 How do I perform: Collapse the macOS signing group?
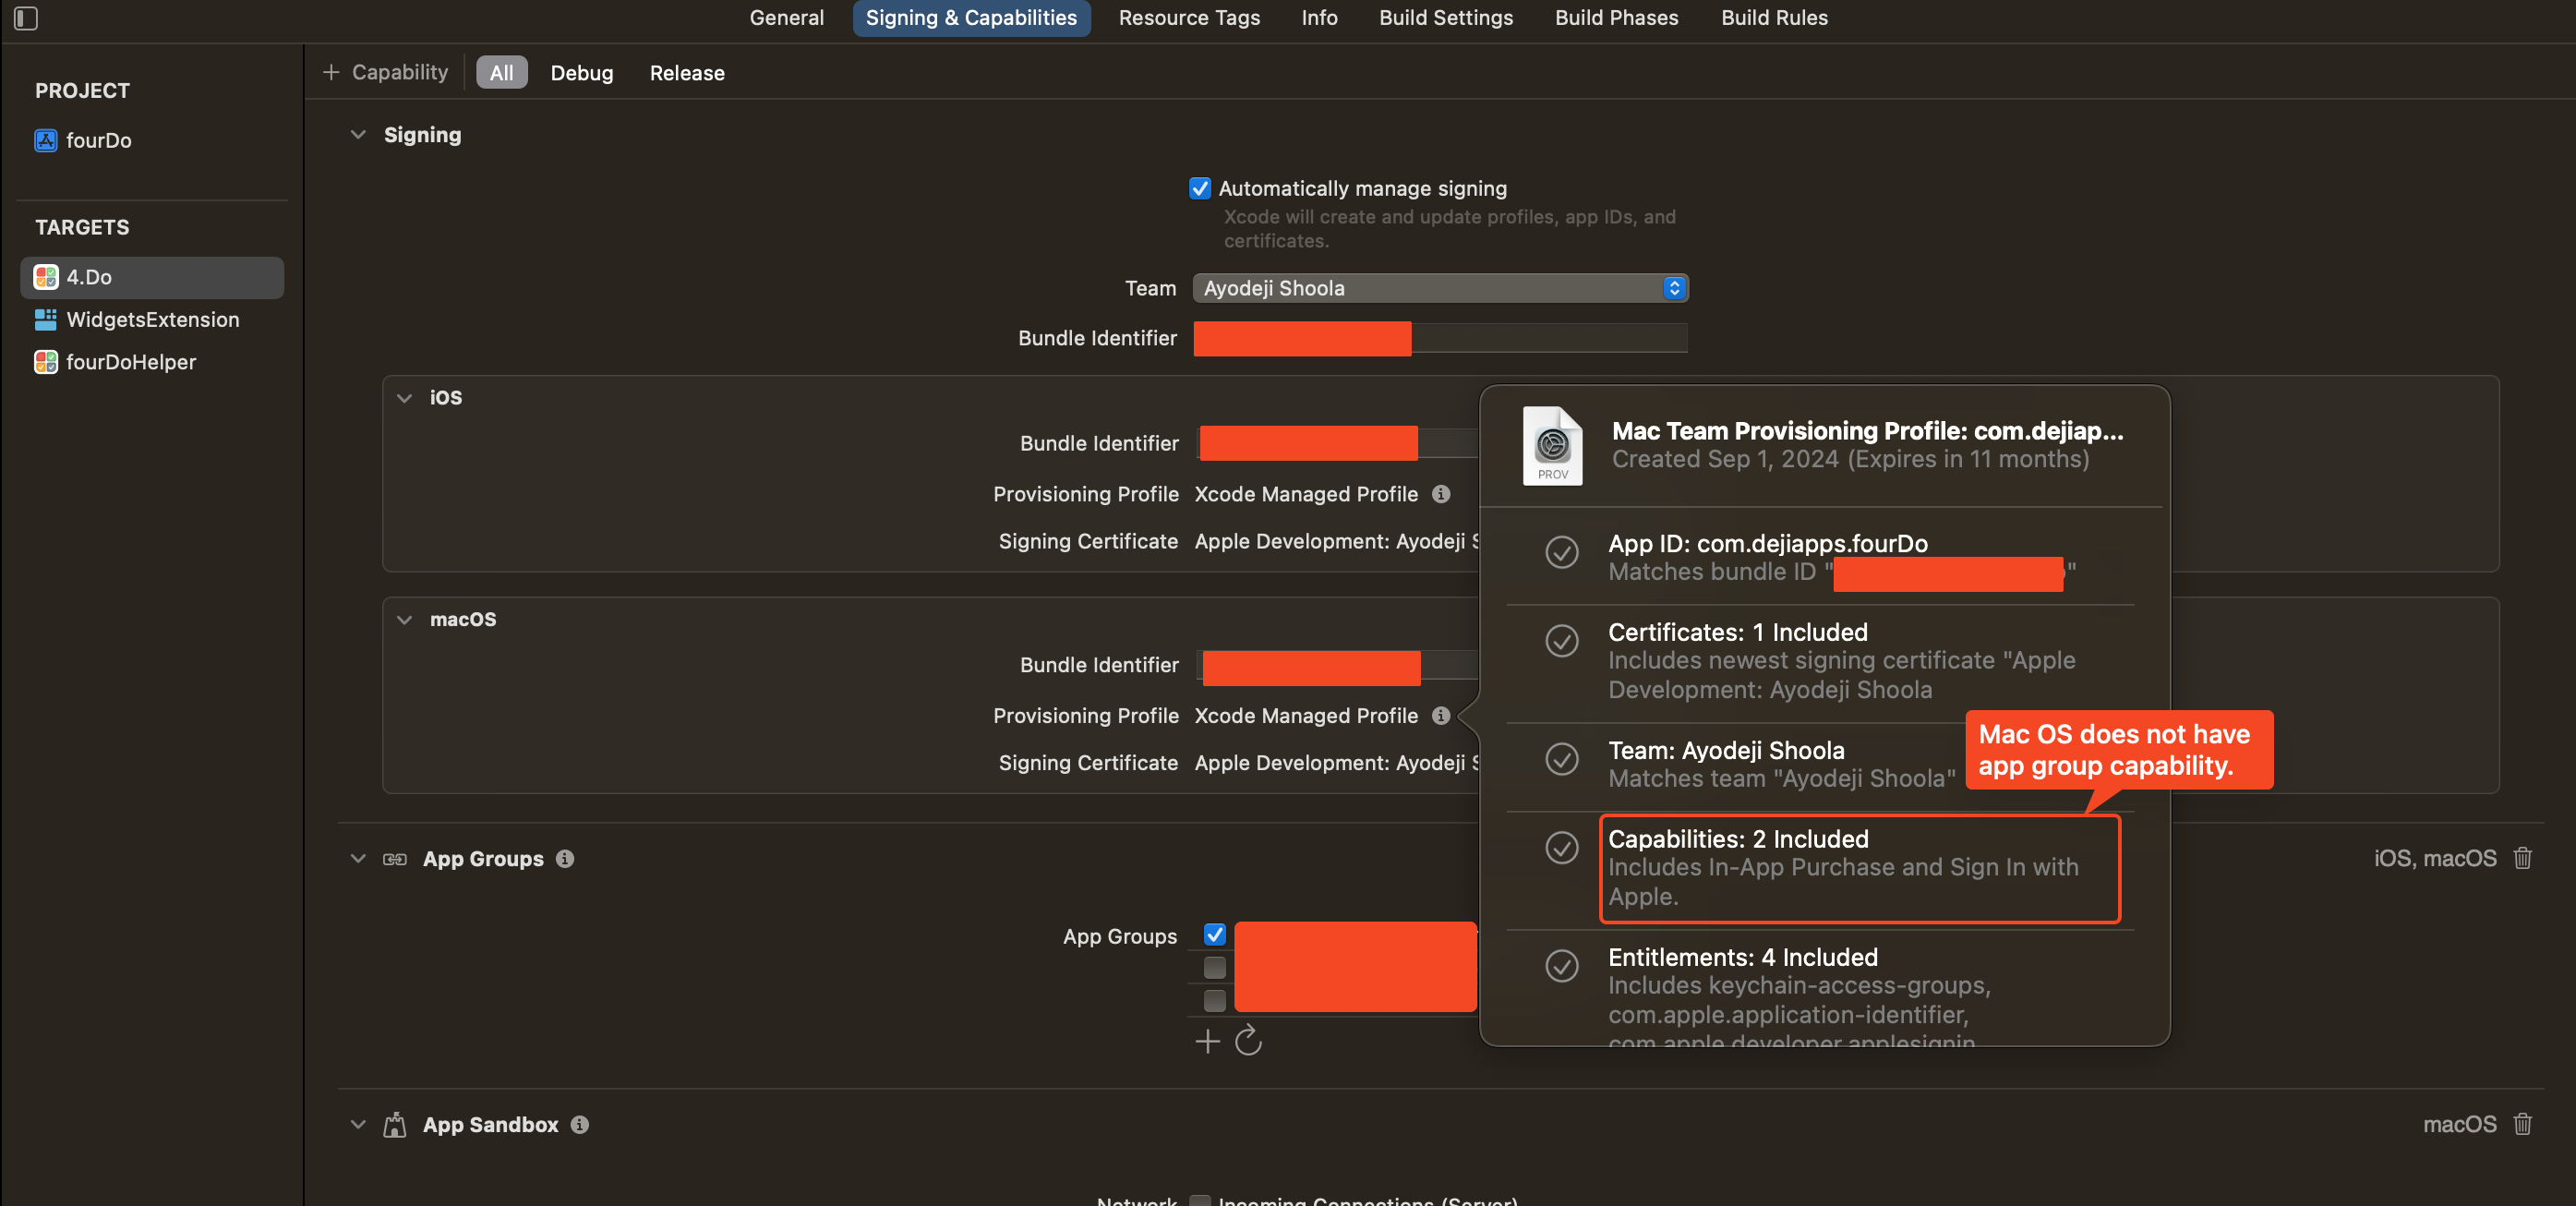[x=404, y=620]
